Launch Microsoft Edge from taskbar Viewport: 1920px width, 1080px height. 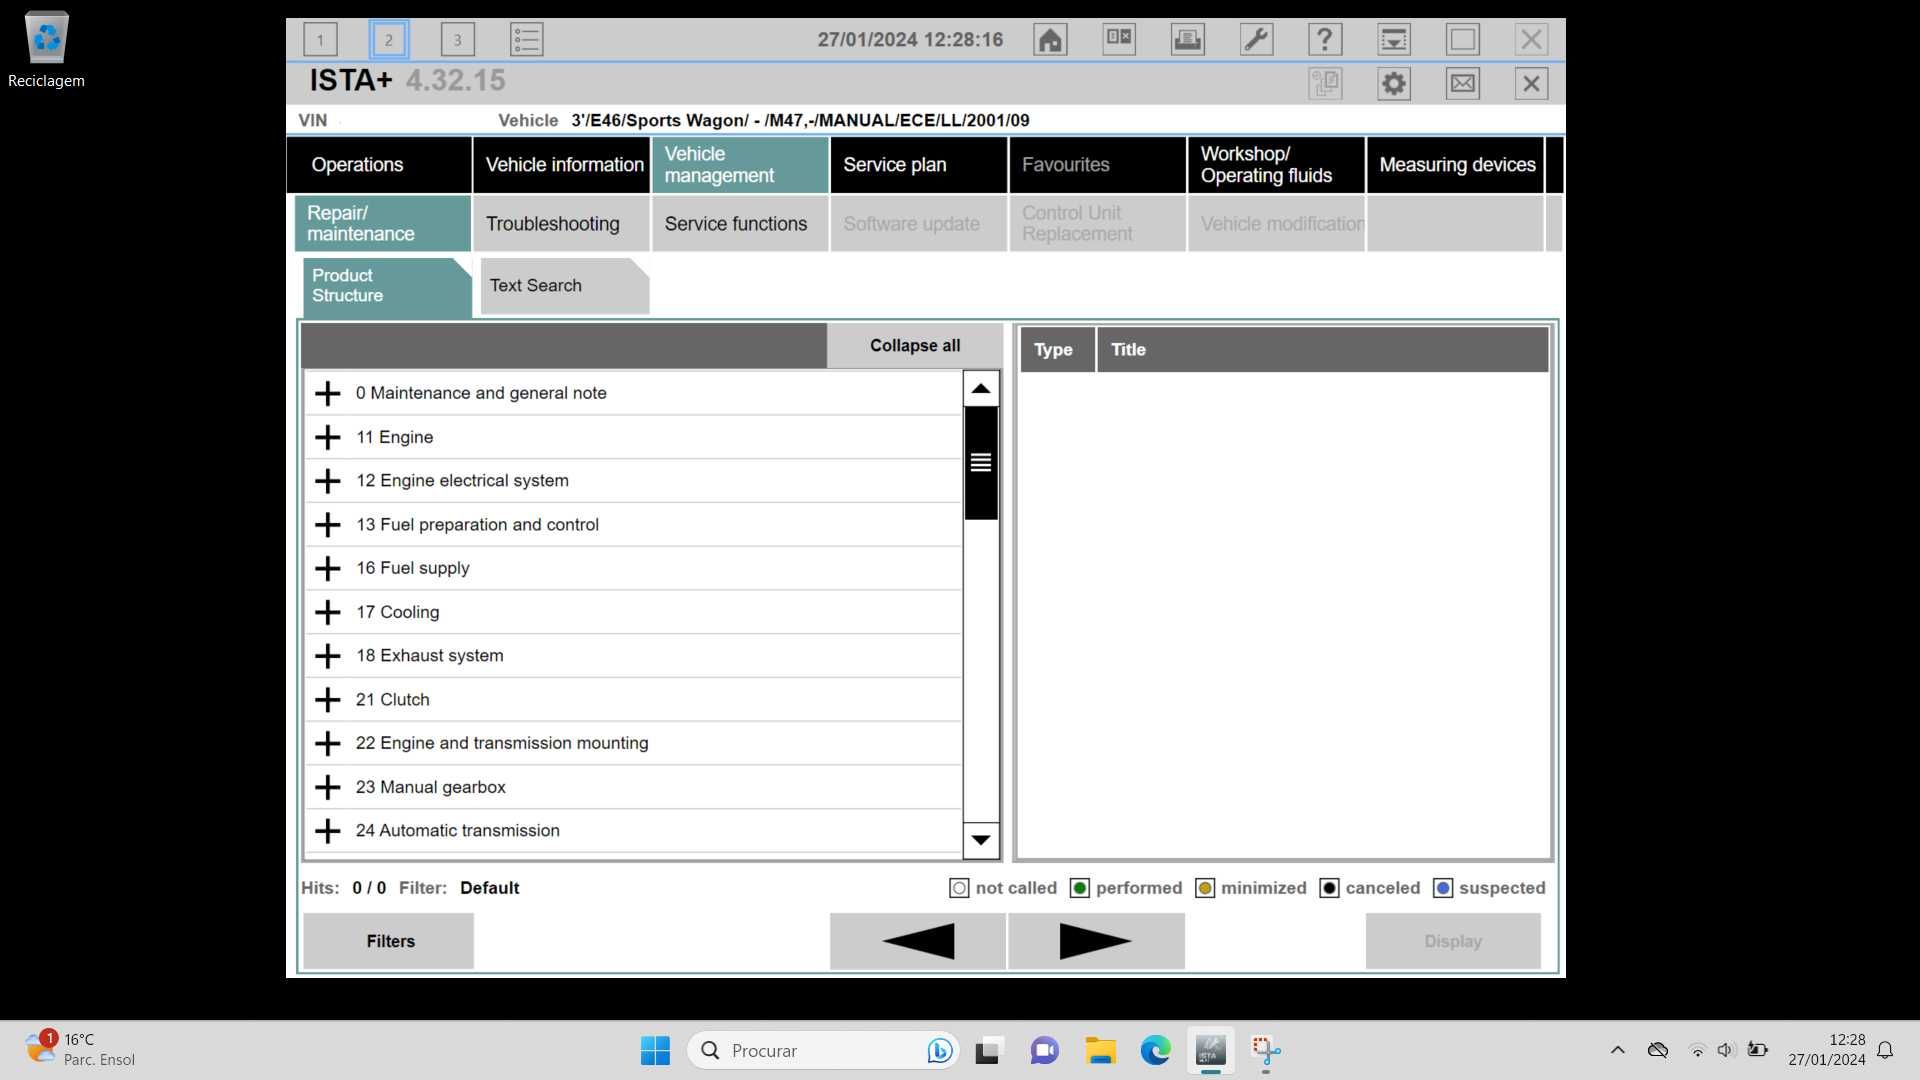(x=1155, y=1050)
